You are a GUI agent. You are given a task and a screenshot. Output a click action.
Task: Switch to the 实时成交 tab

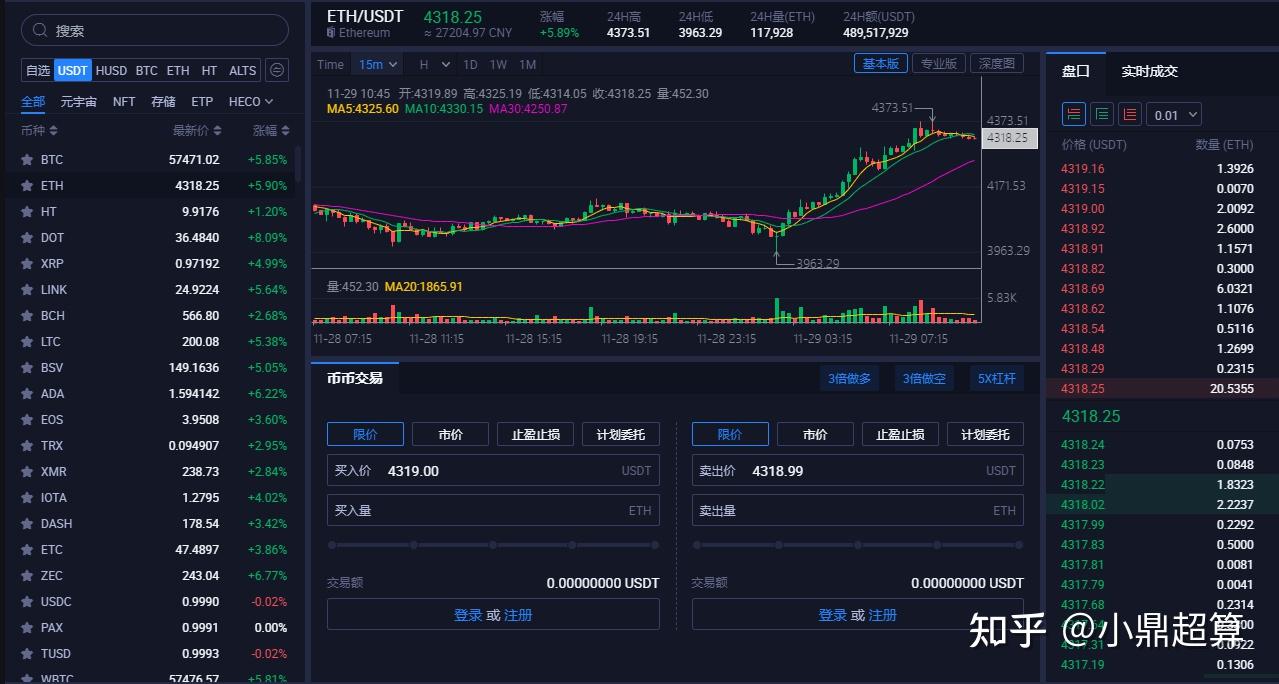1149,71
